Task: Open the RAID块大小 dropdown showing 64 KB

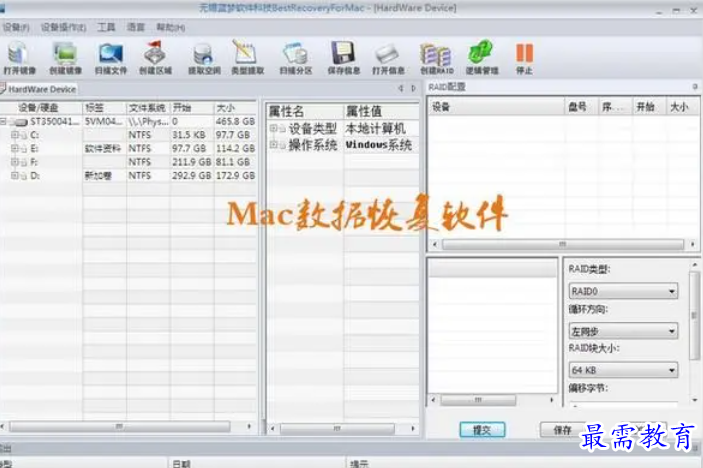Action: tap(623, 370)
